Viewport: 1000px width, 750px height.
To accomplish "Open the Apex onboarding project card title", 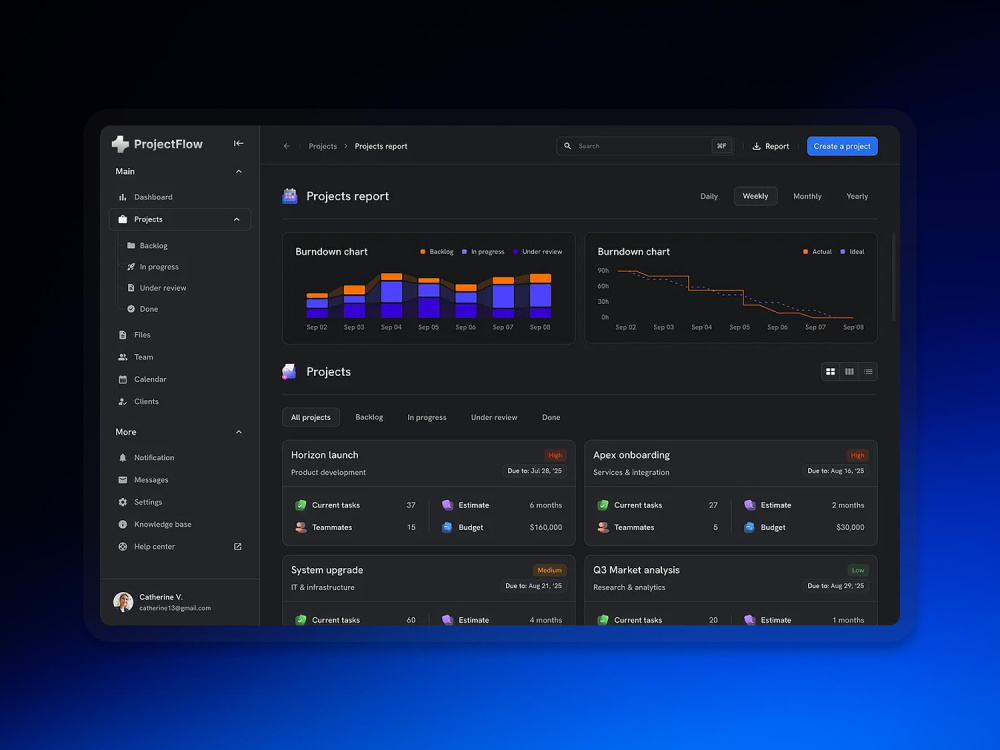I will click(631, 455).
